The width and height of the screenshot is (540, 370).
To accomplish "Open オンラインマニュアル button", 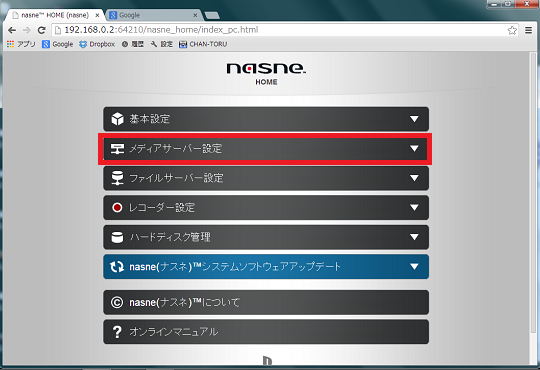I will click(266, 332).
